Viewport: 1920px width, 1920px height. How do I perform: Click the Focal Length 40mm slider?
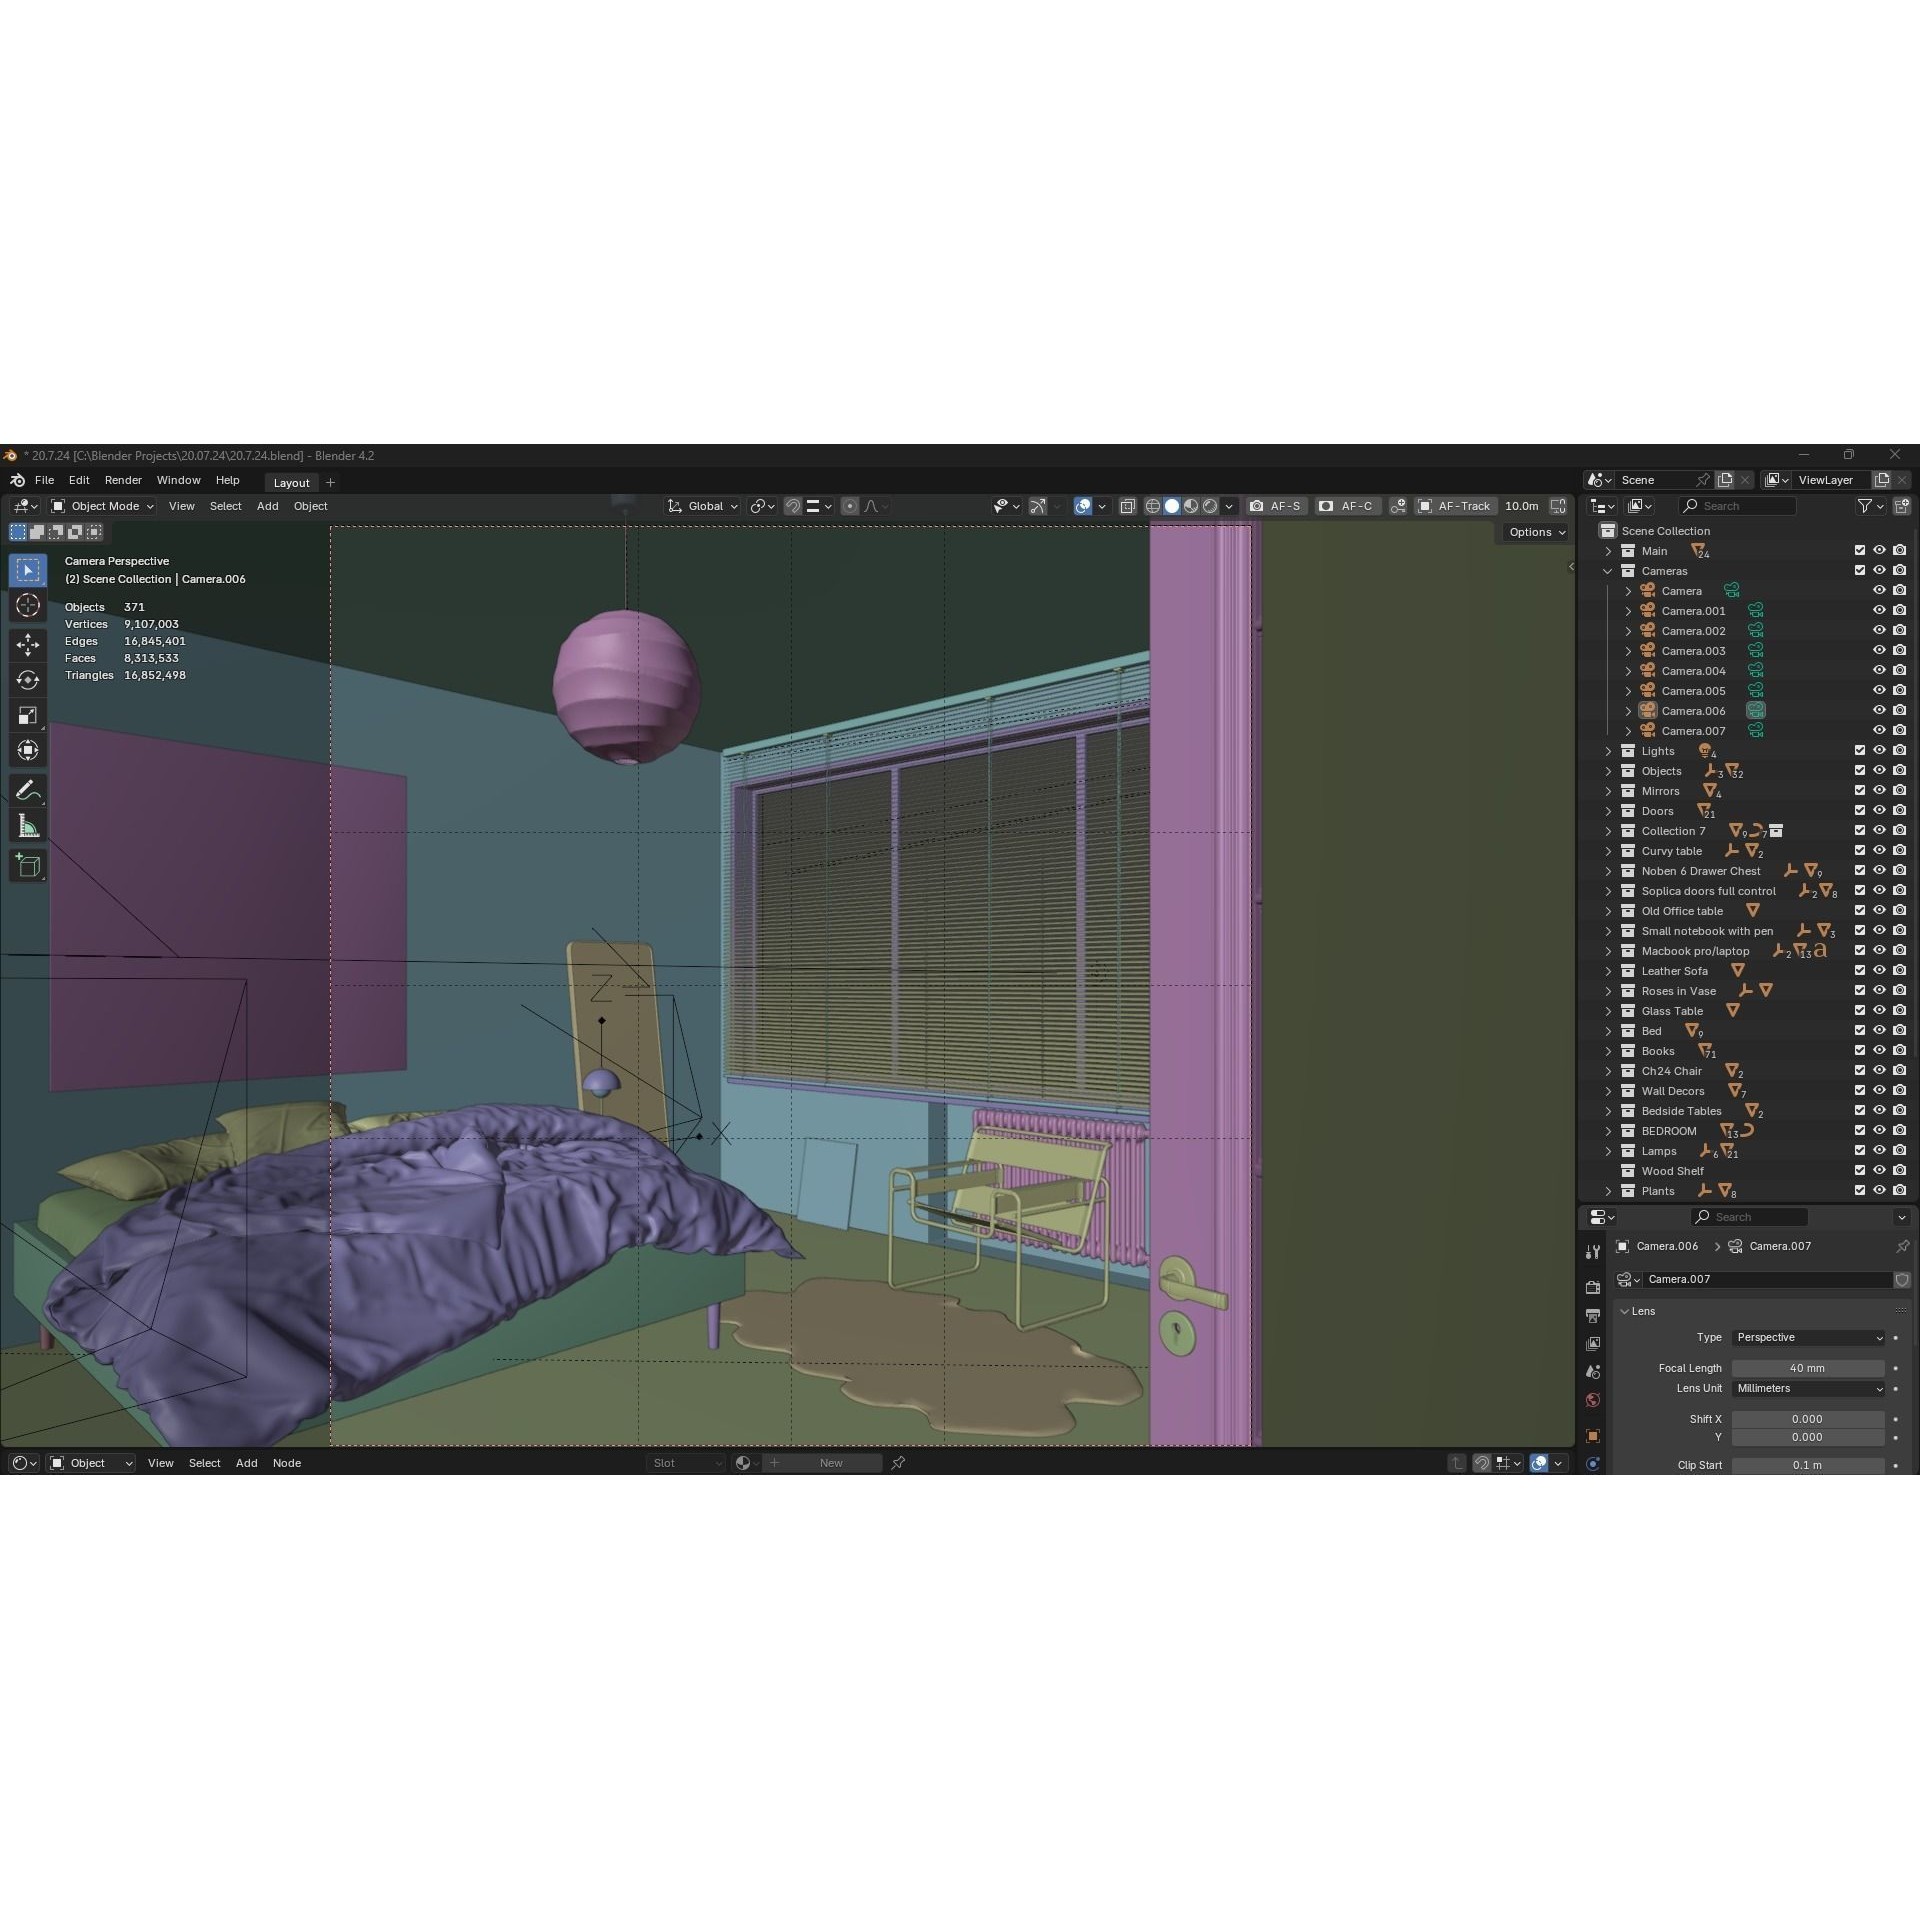click(x=1807, y=1368)
